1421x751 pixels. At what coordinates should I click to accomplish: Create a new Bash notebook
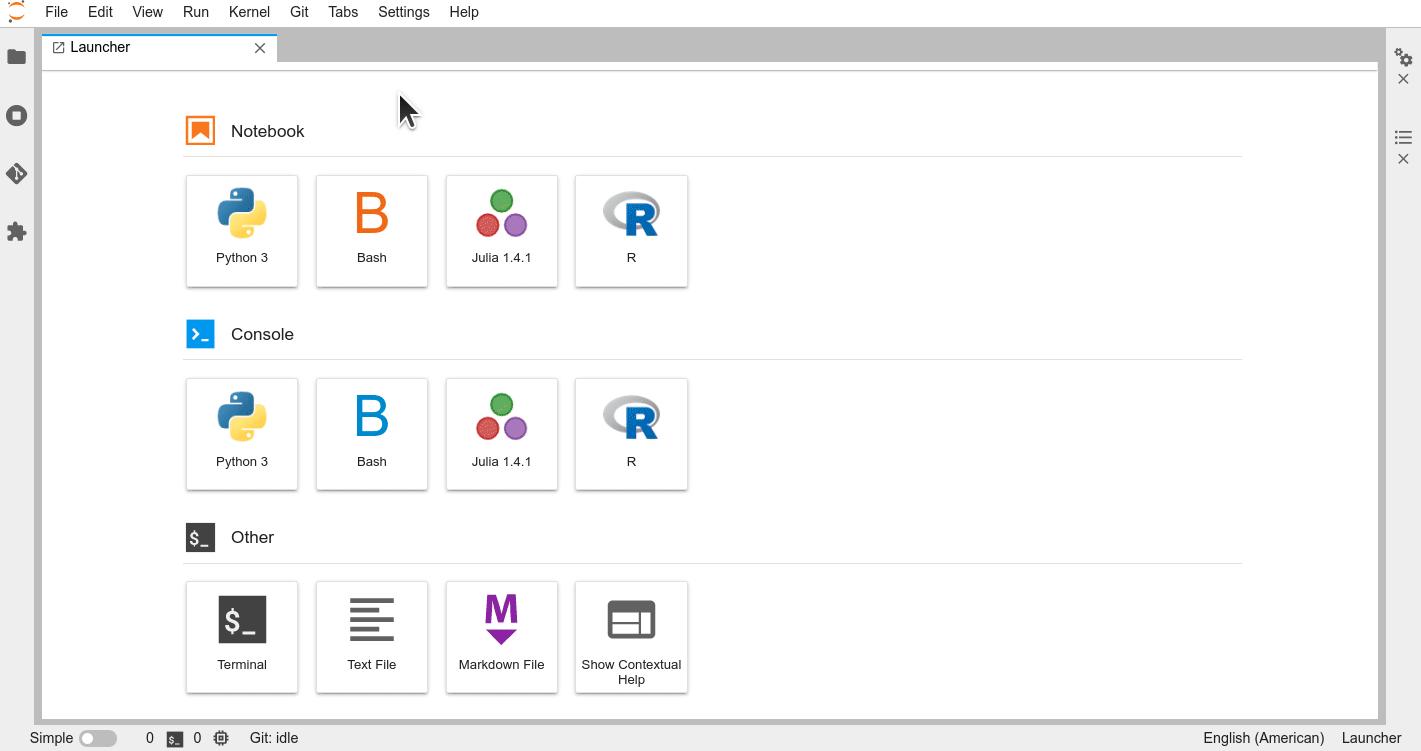click(372, 231)
